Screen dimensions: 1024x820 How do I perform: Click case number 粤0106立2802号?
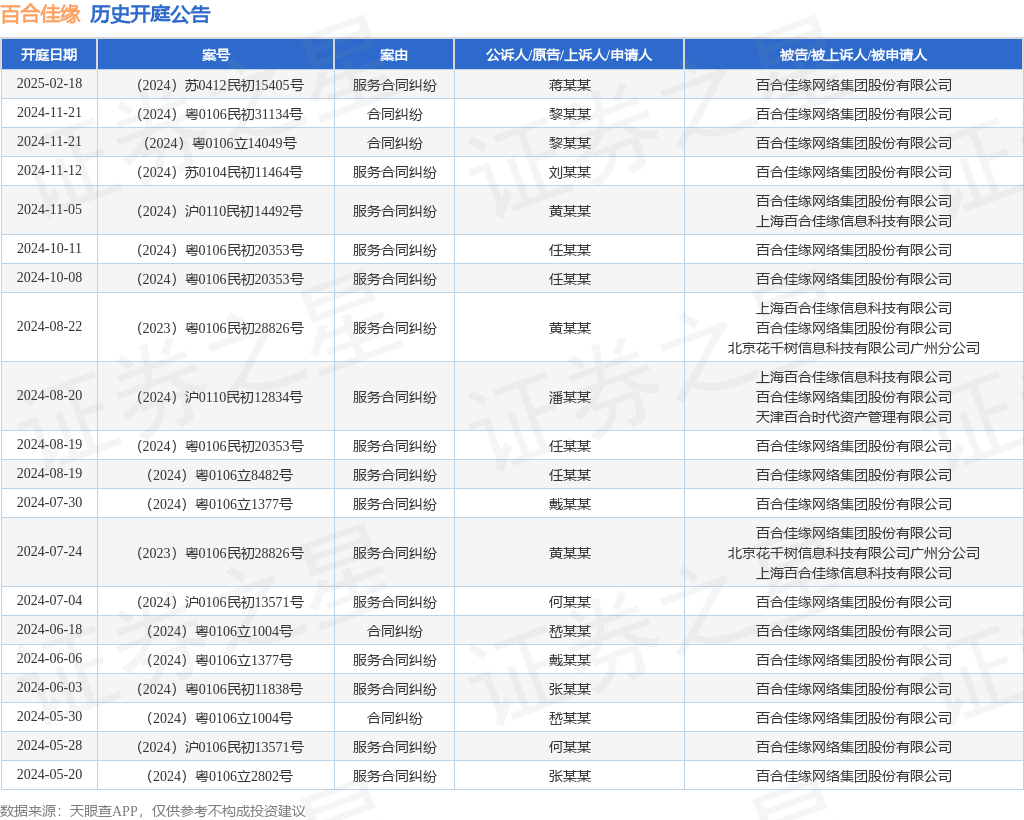220,776
